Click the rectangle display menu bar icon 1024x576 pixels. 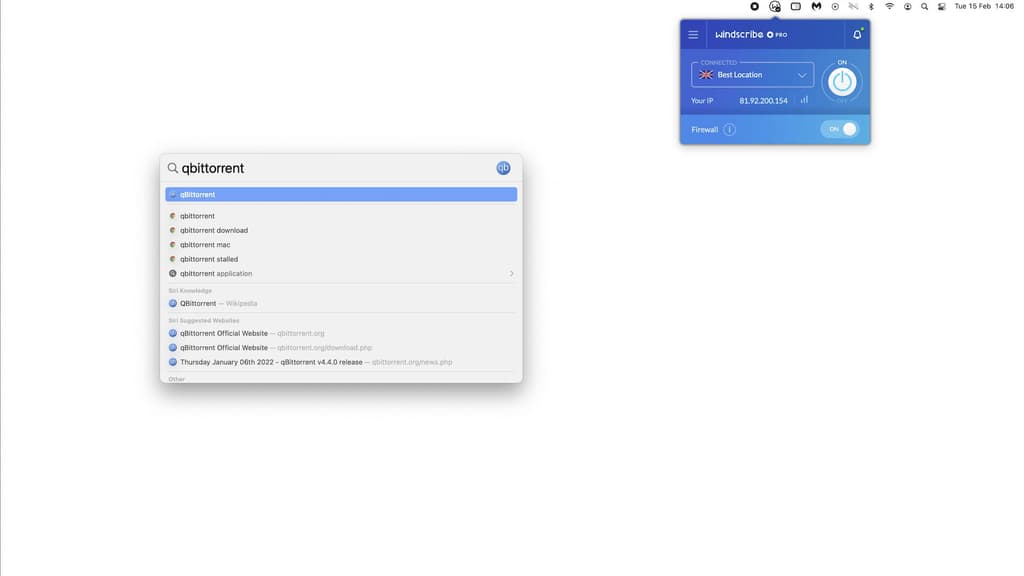(x=795, y=7)
